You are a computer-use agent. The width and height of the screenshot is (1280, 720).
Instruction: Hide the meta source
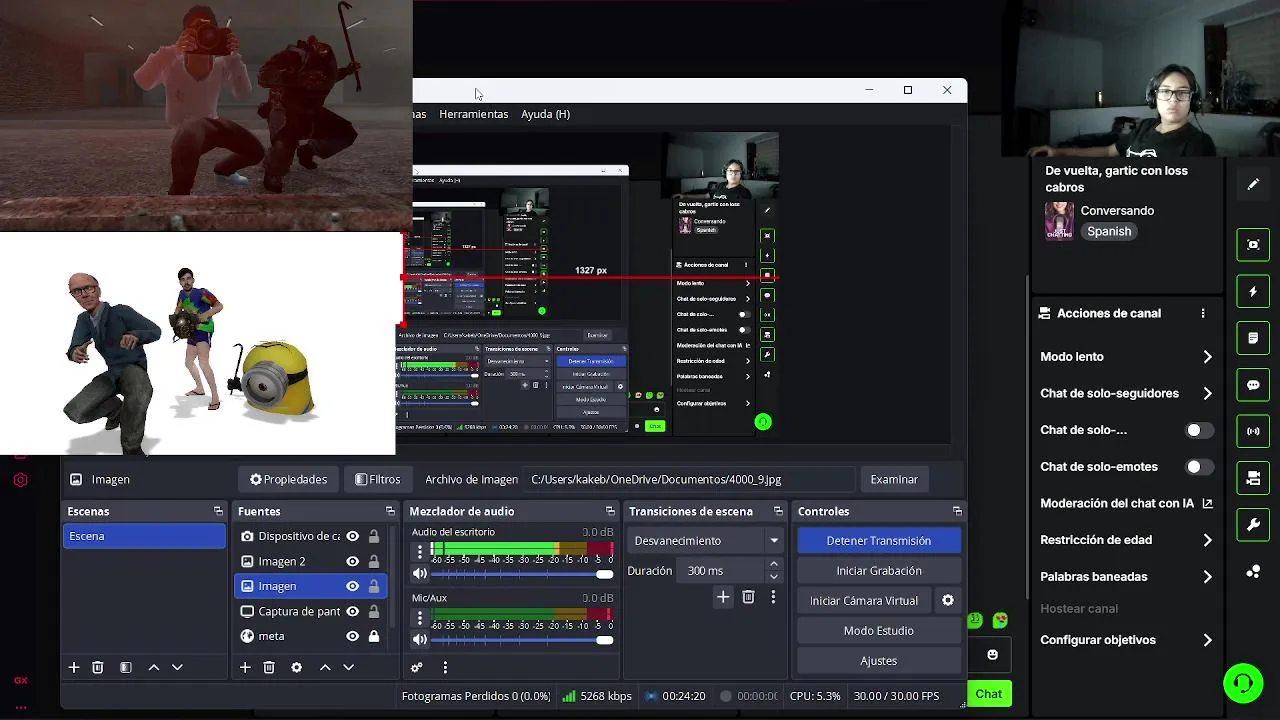[x=352, y=636]
